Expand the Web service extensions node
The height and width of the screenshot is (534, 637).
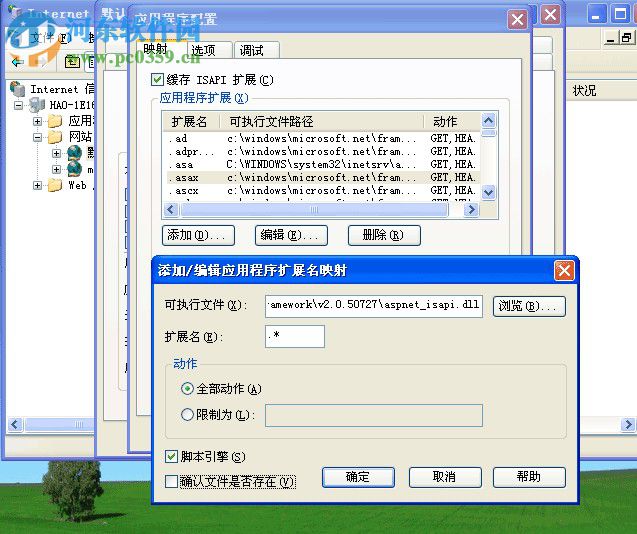[x=37, y=185]
